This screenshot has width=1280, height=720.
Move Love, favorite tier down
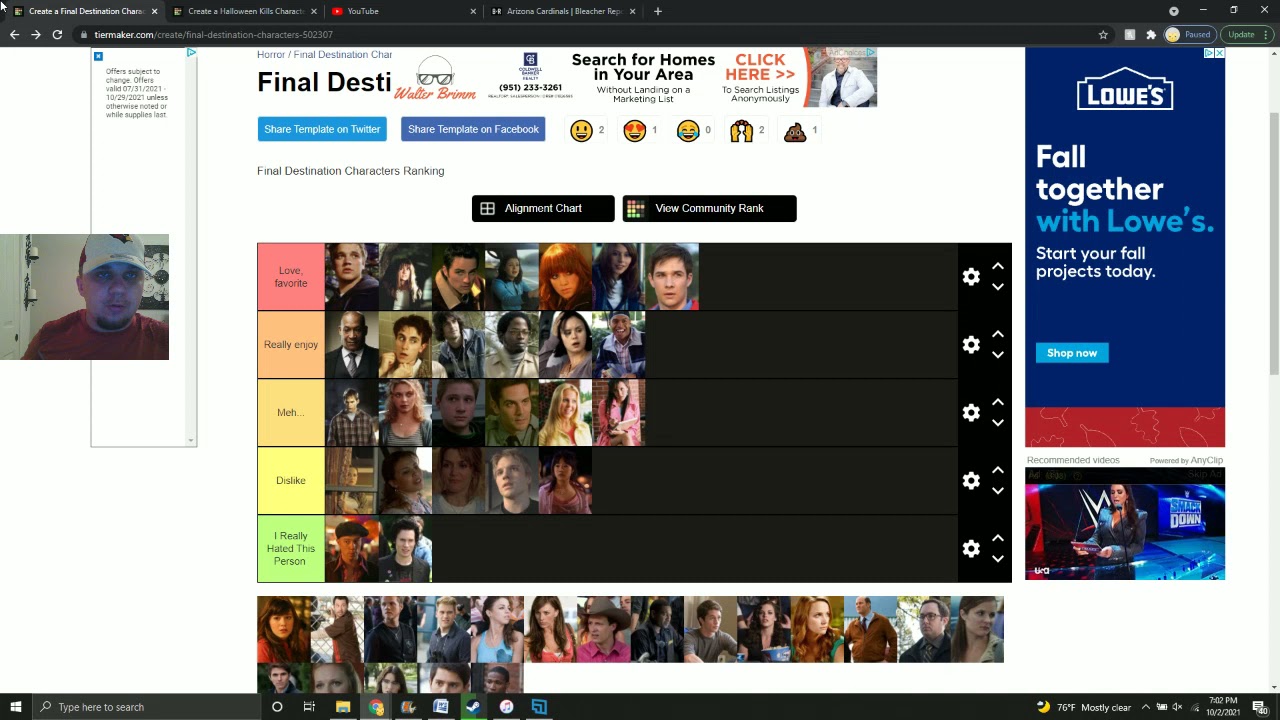tap(997, 287)
